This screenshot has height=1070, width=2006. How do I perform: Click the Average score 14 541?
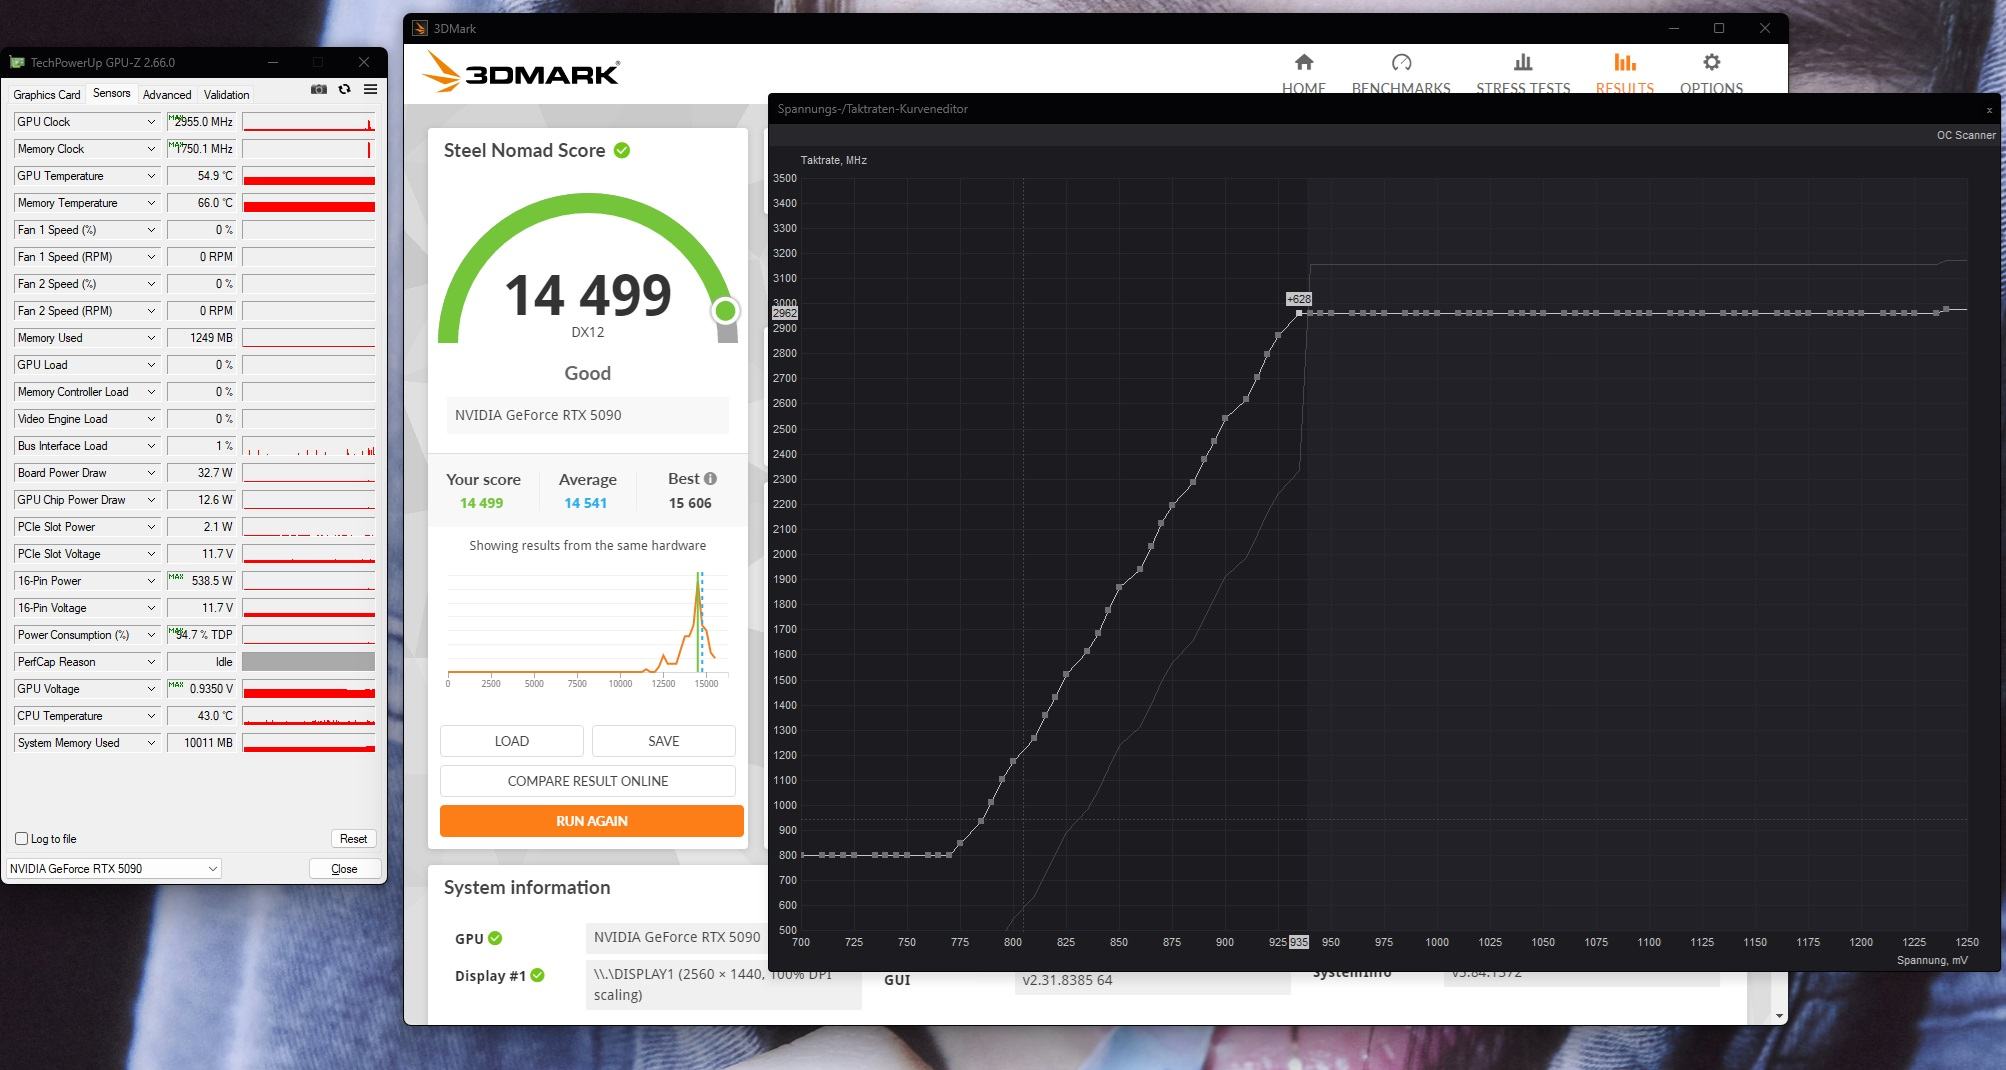586,503
